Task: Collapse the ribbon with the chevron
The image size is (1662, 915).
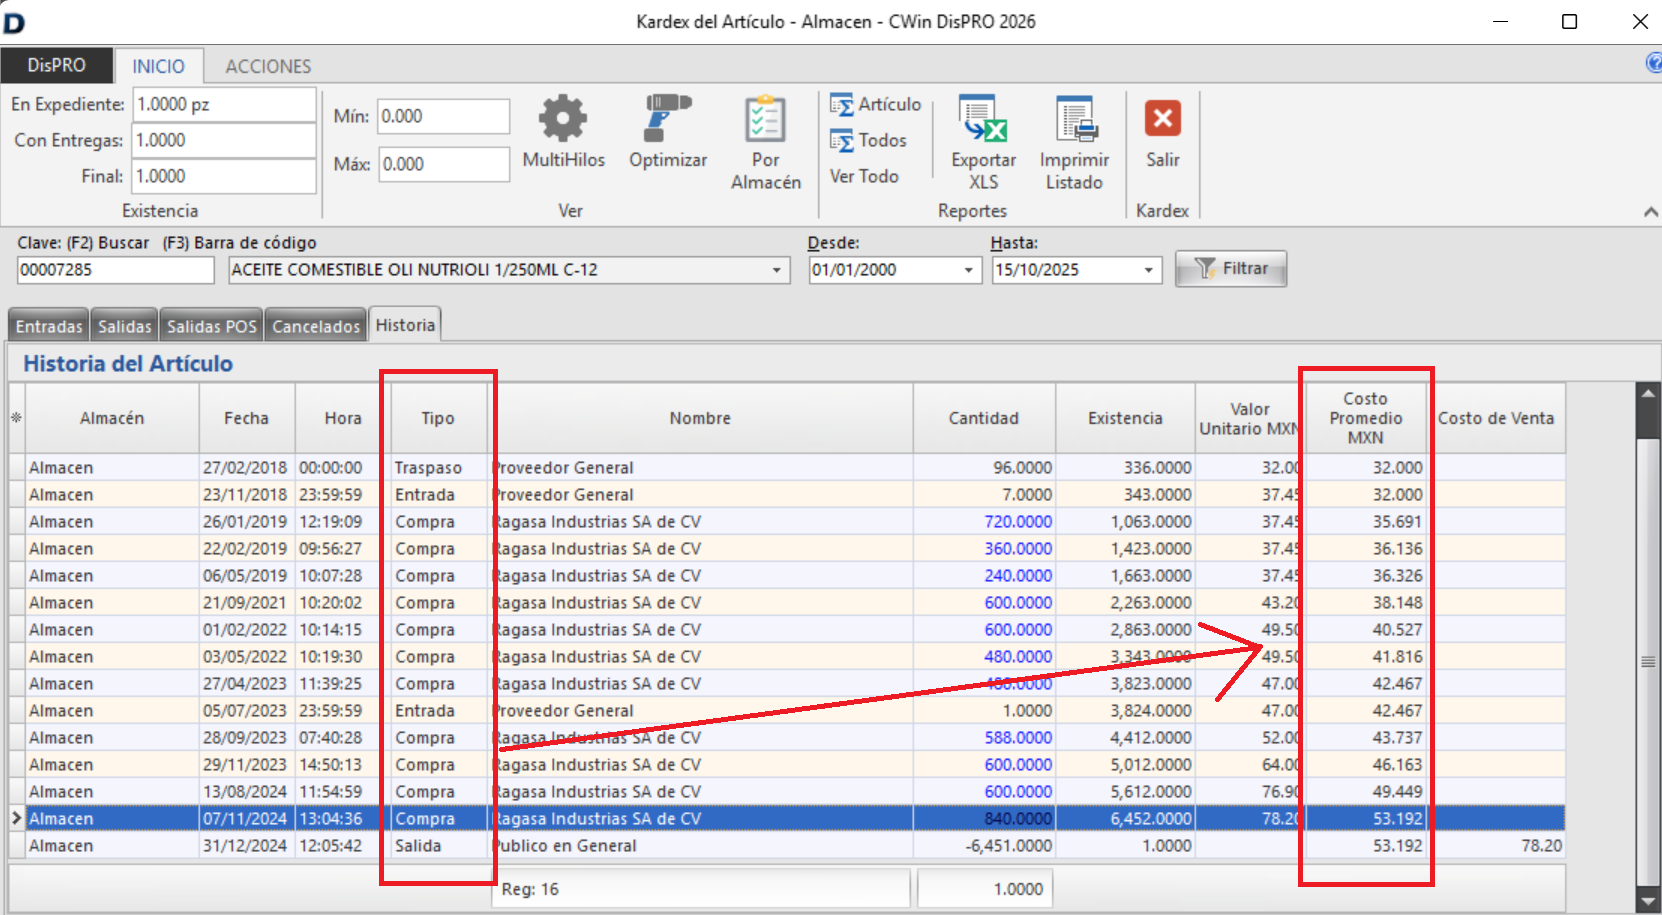Action: tap(1650, 211)
